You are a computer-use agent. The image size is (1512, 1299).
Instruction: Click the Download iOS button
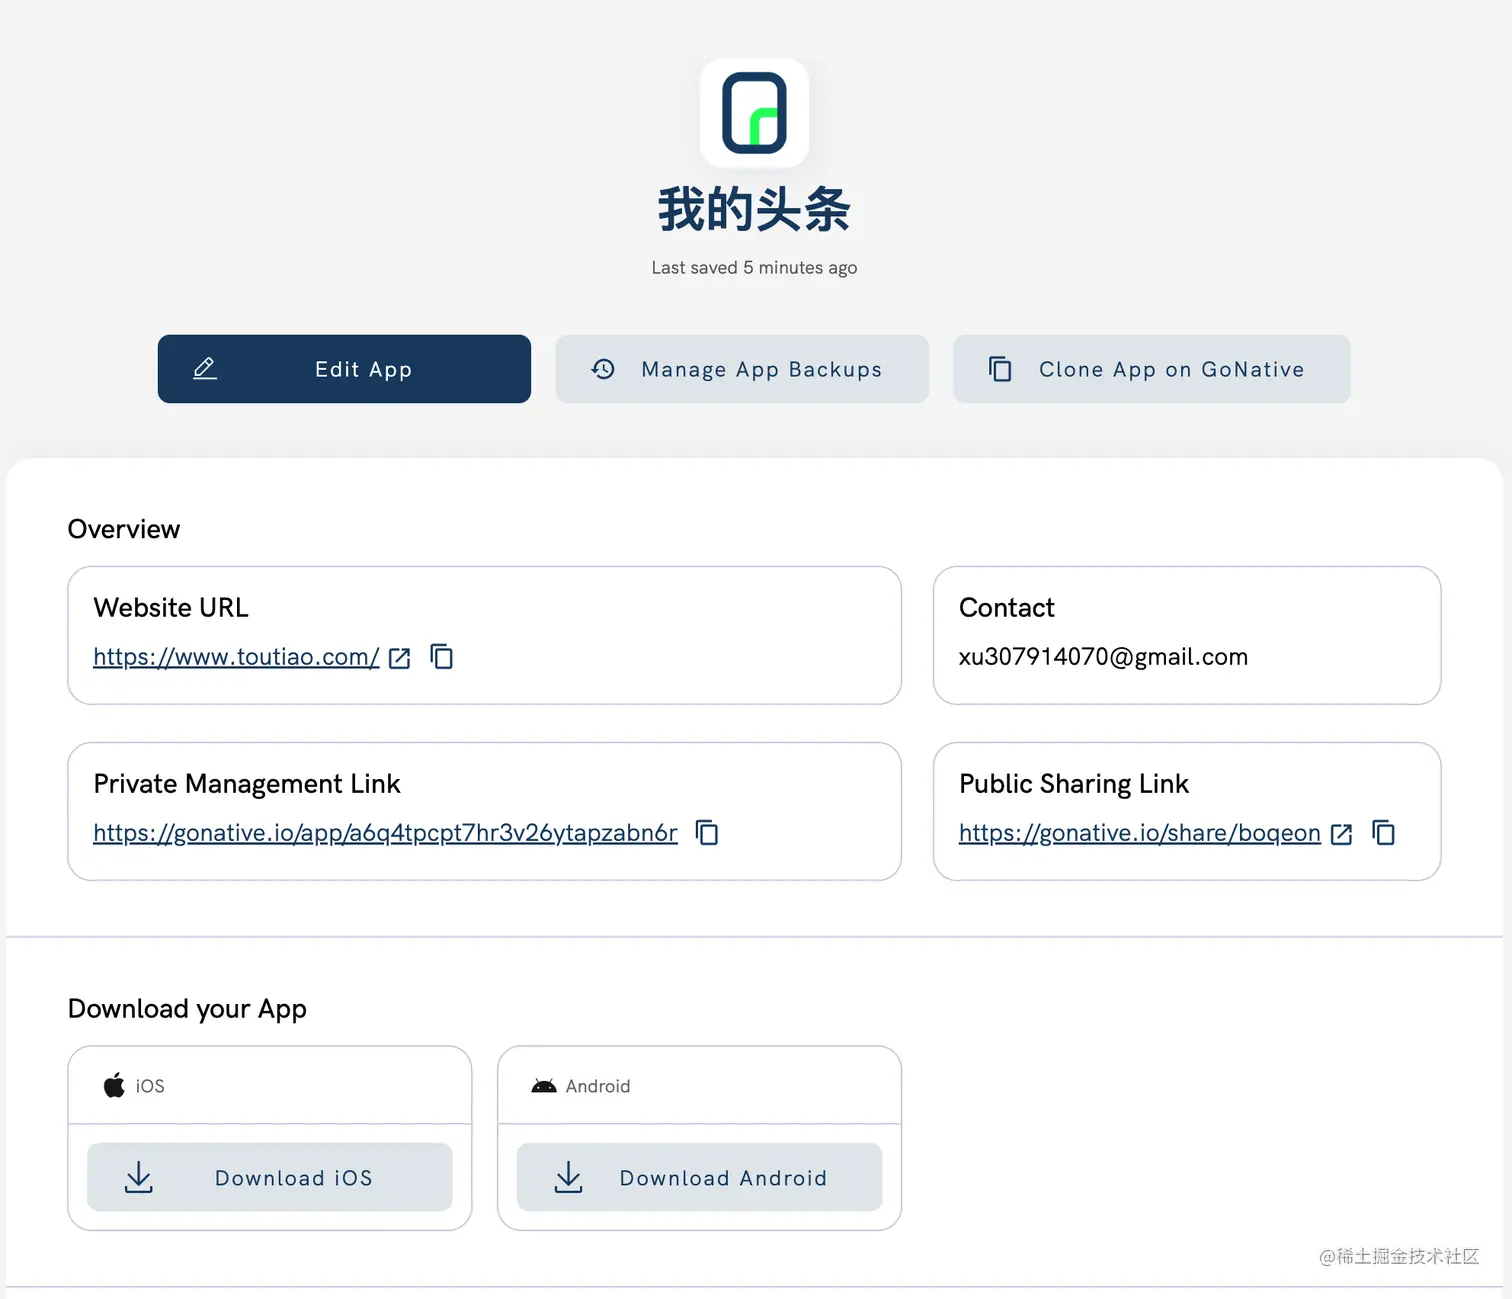269,1177
